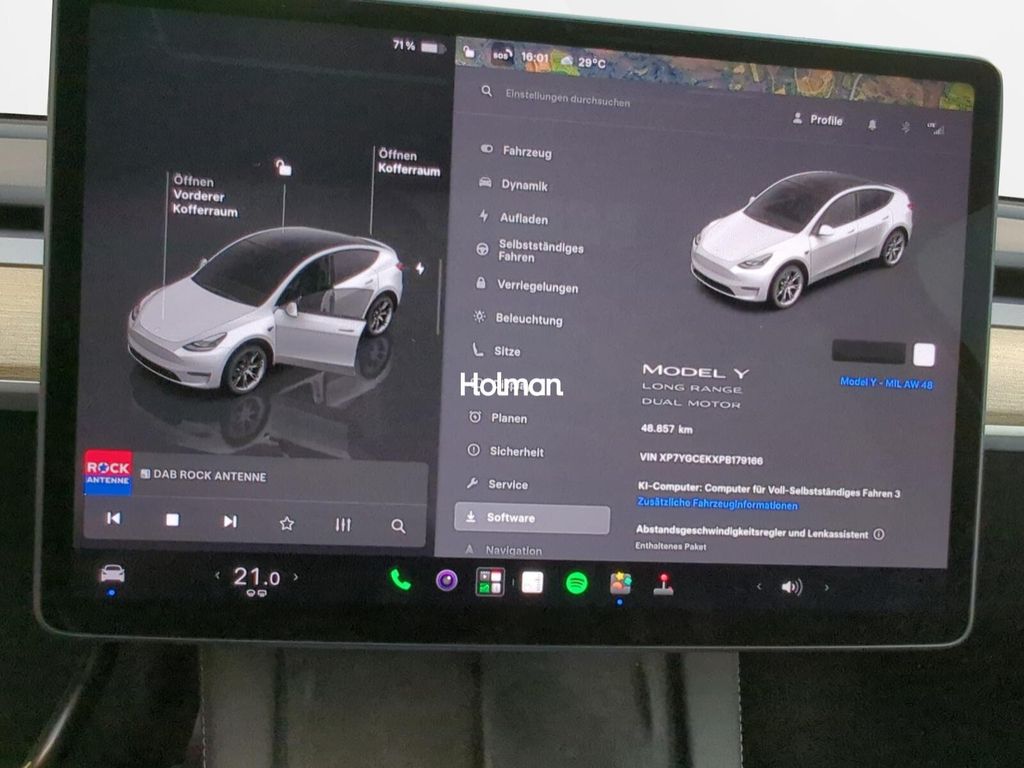This screenshot has width=1024, height=768.
Task: Open the Sicherheit settings menu
Action: point(505,451)
